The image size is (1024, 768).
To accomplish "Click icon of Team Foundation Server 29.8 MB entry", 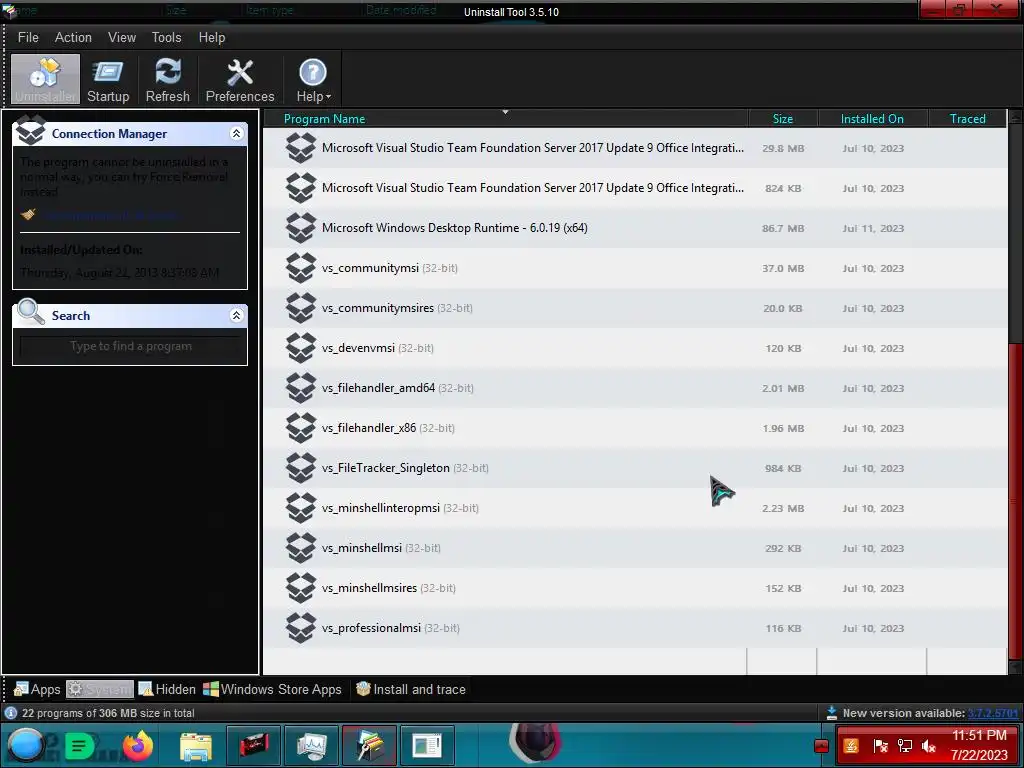I will 301,148.
